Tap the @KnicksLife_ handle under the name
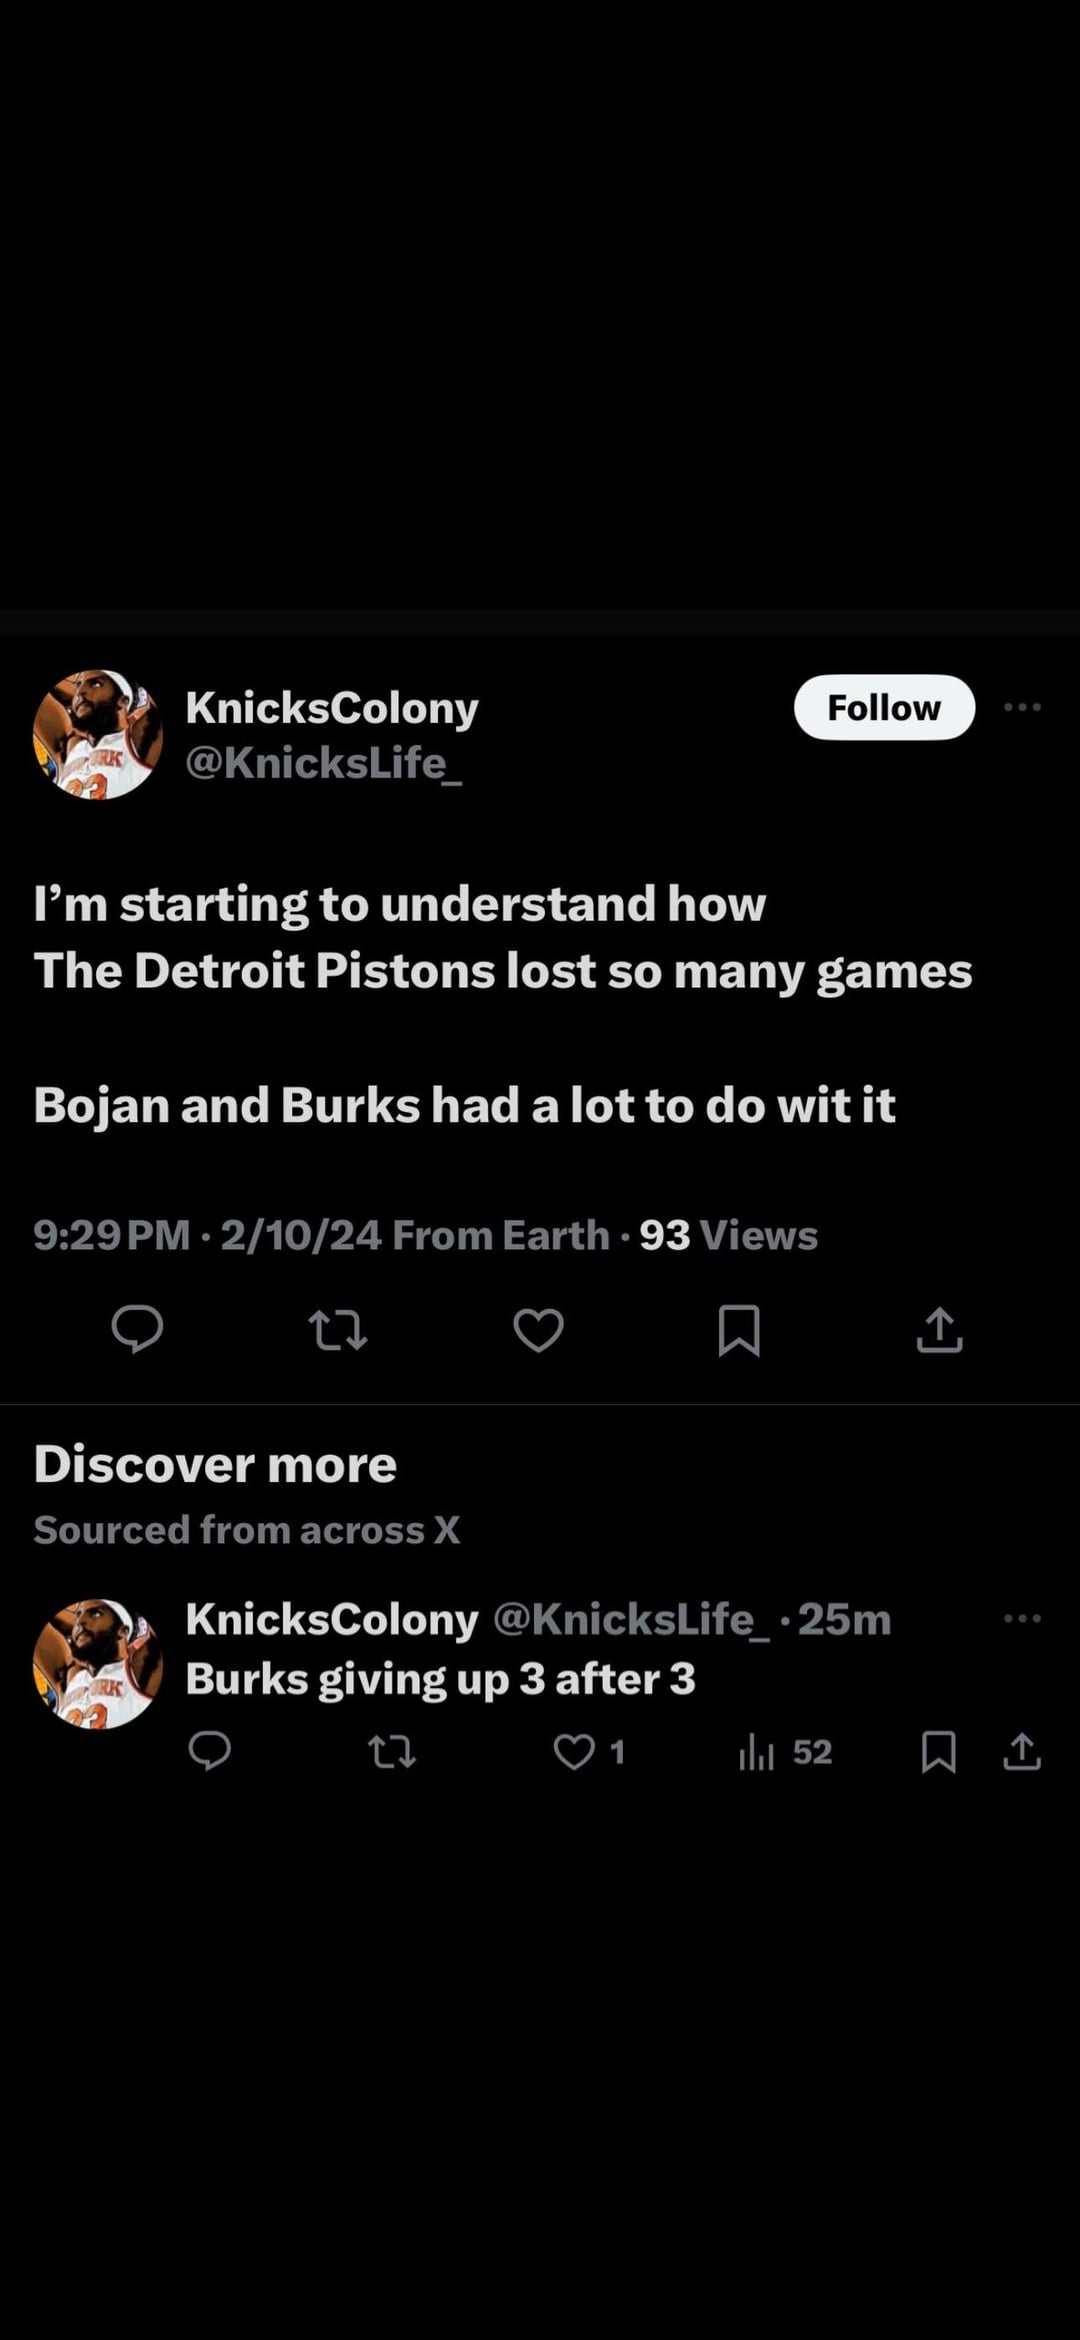This screenshot has height=2340, width=1080. [x=323, y=763]
